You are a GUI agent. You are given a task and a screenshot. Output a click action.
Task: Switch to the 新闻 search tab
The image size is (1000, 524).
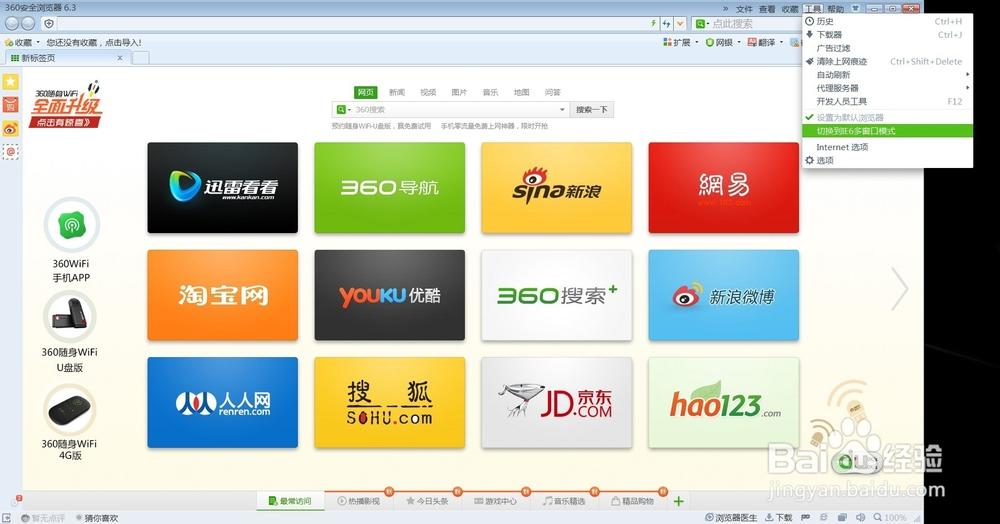pos(397,92)
